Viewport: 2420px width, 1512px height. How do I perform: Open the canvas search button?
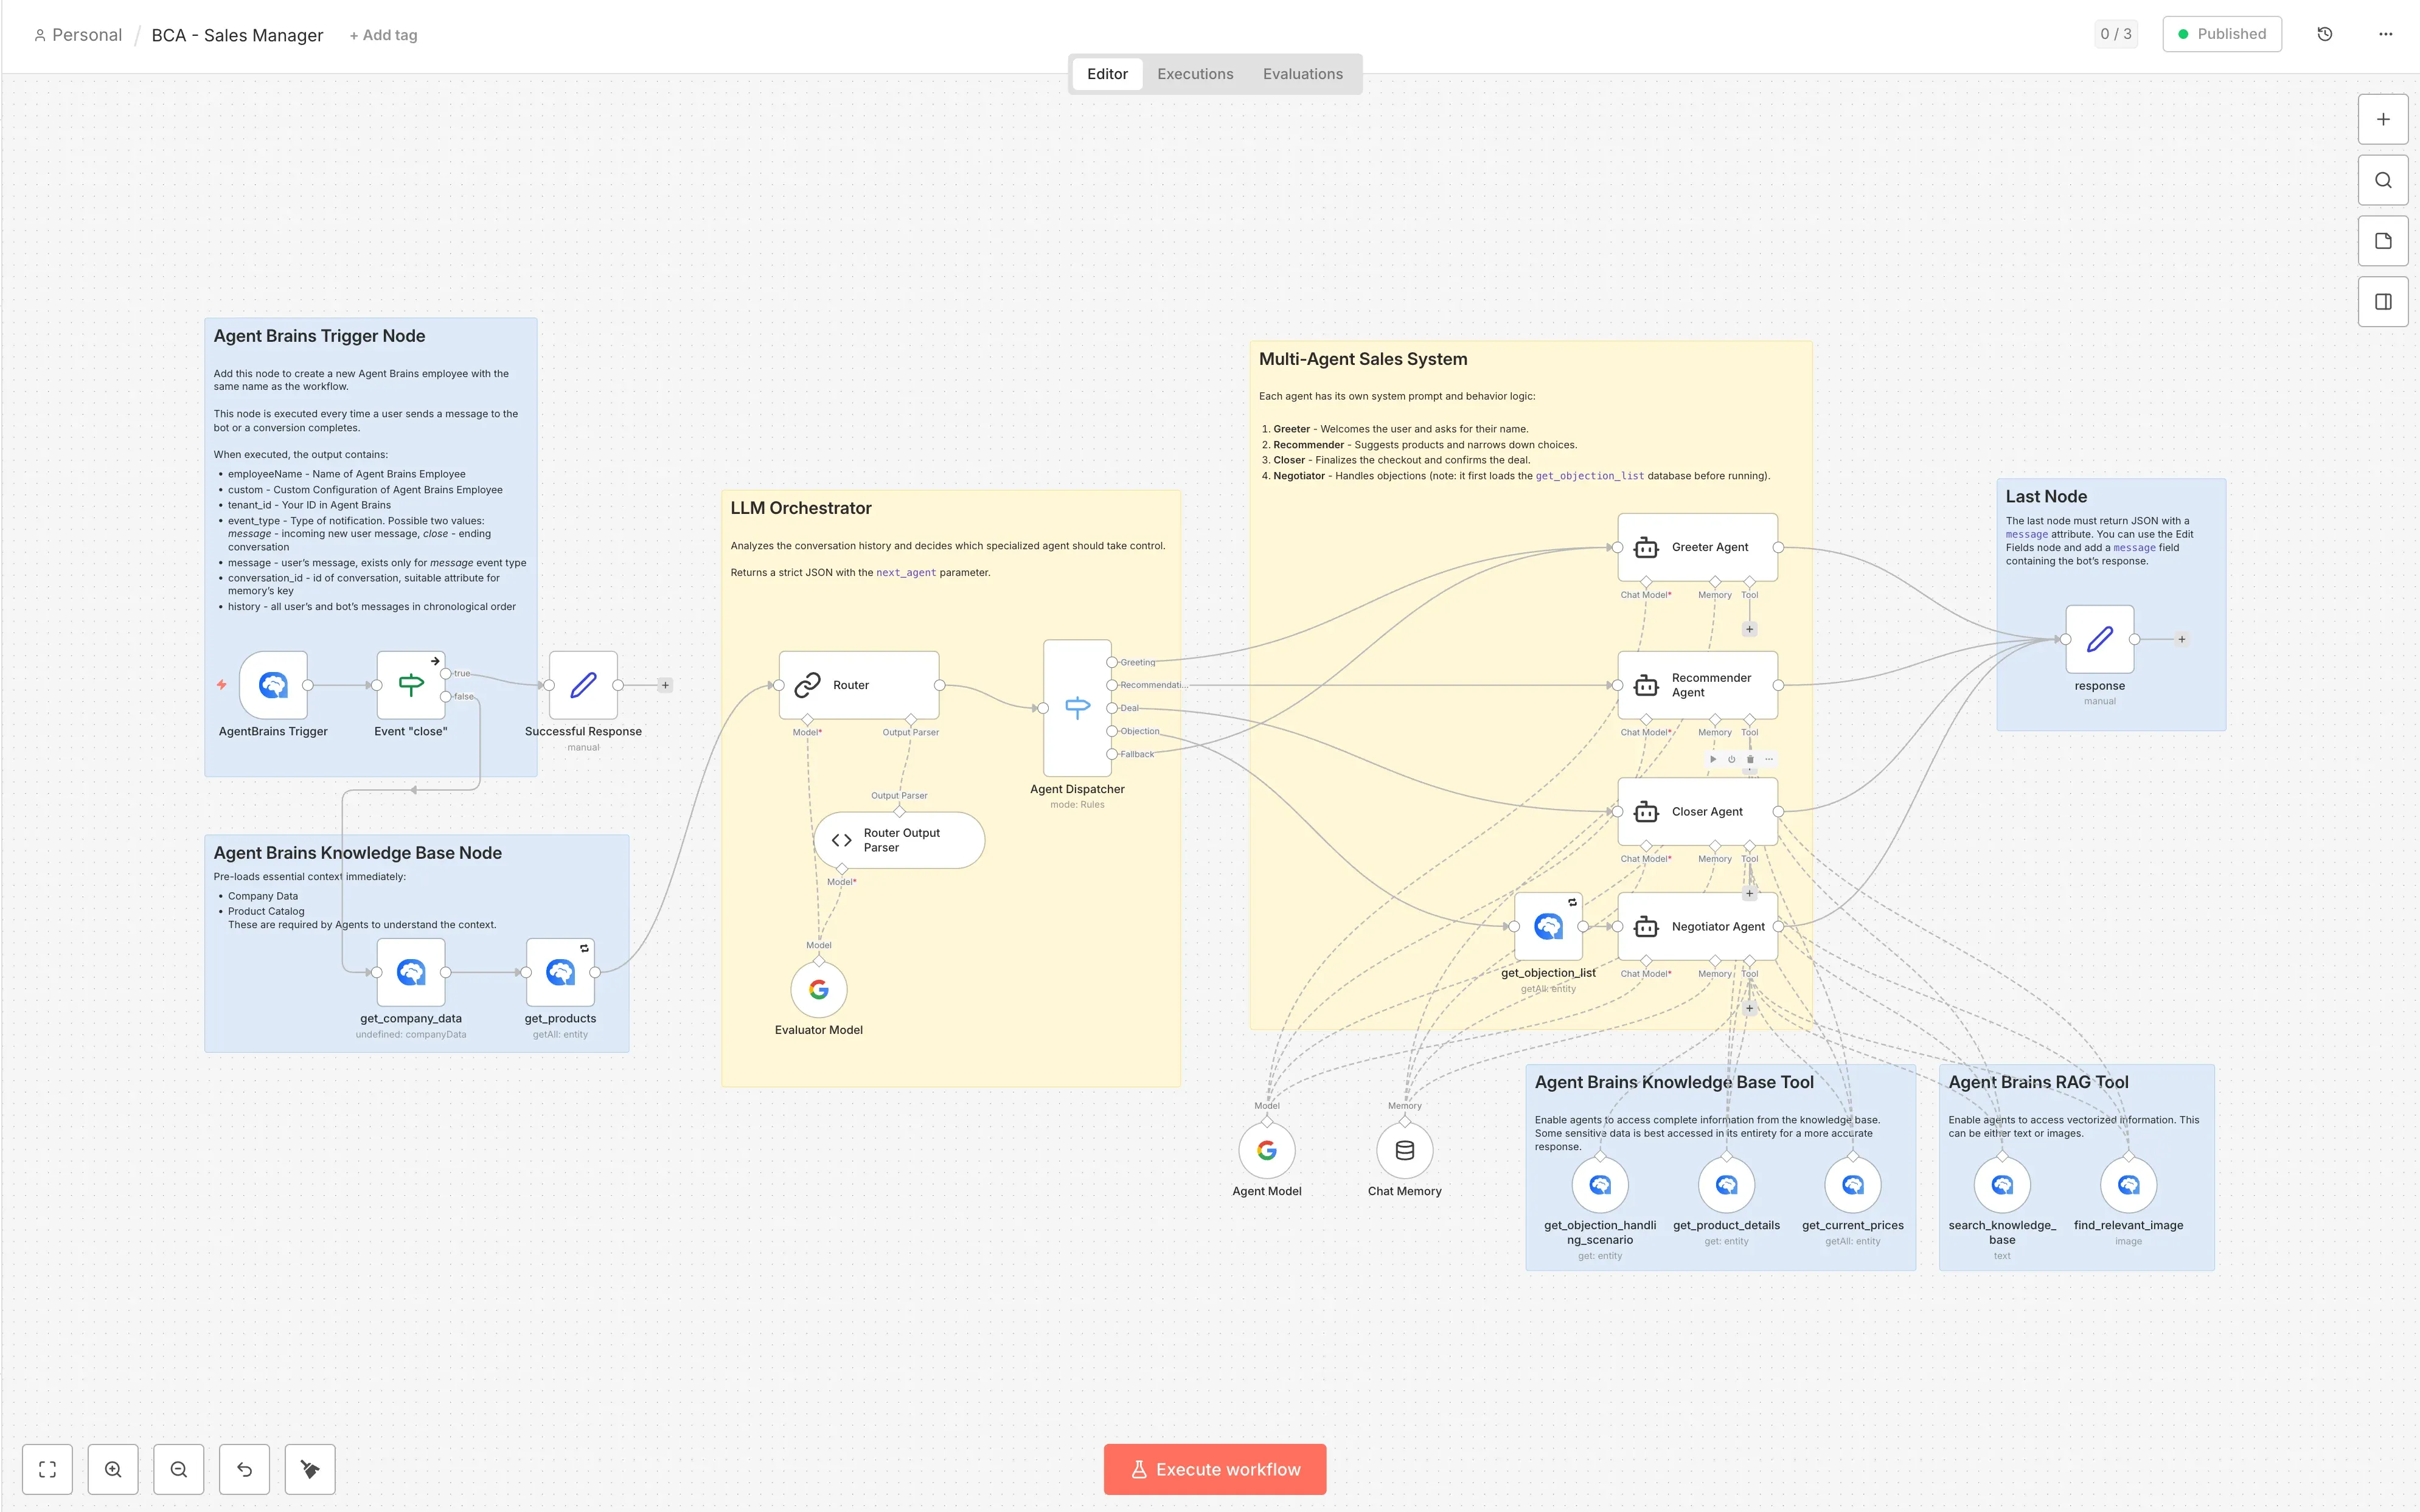[2383, 180]
